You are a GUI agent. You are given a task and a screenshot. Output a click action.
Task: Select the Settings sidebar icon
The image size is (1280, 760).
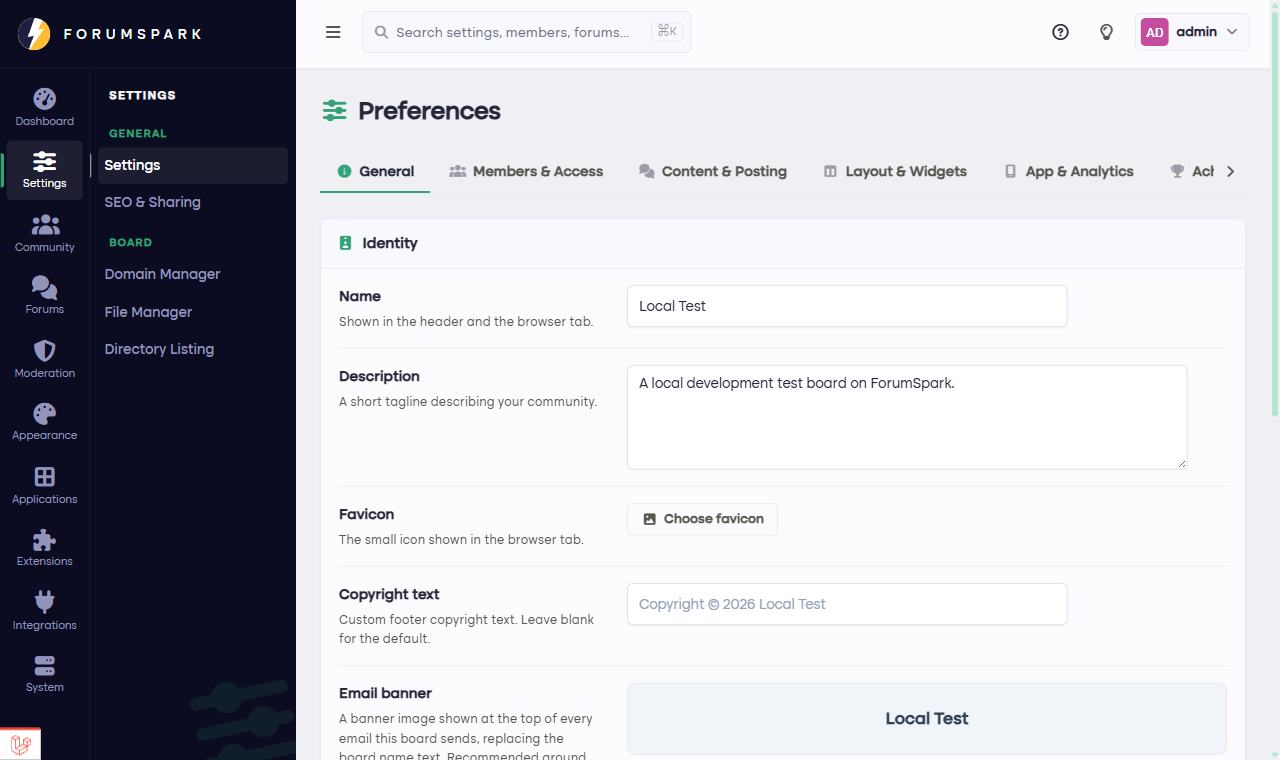click(x=44, y=170)
